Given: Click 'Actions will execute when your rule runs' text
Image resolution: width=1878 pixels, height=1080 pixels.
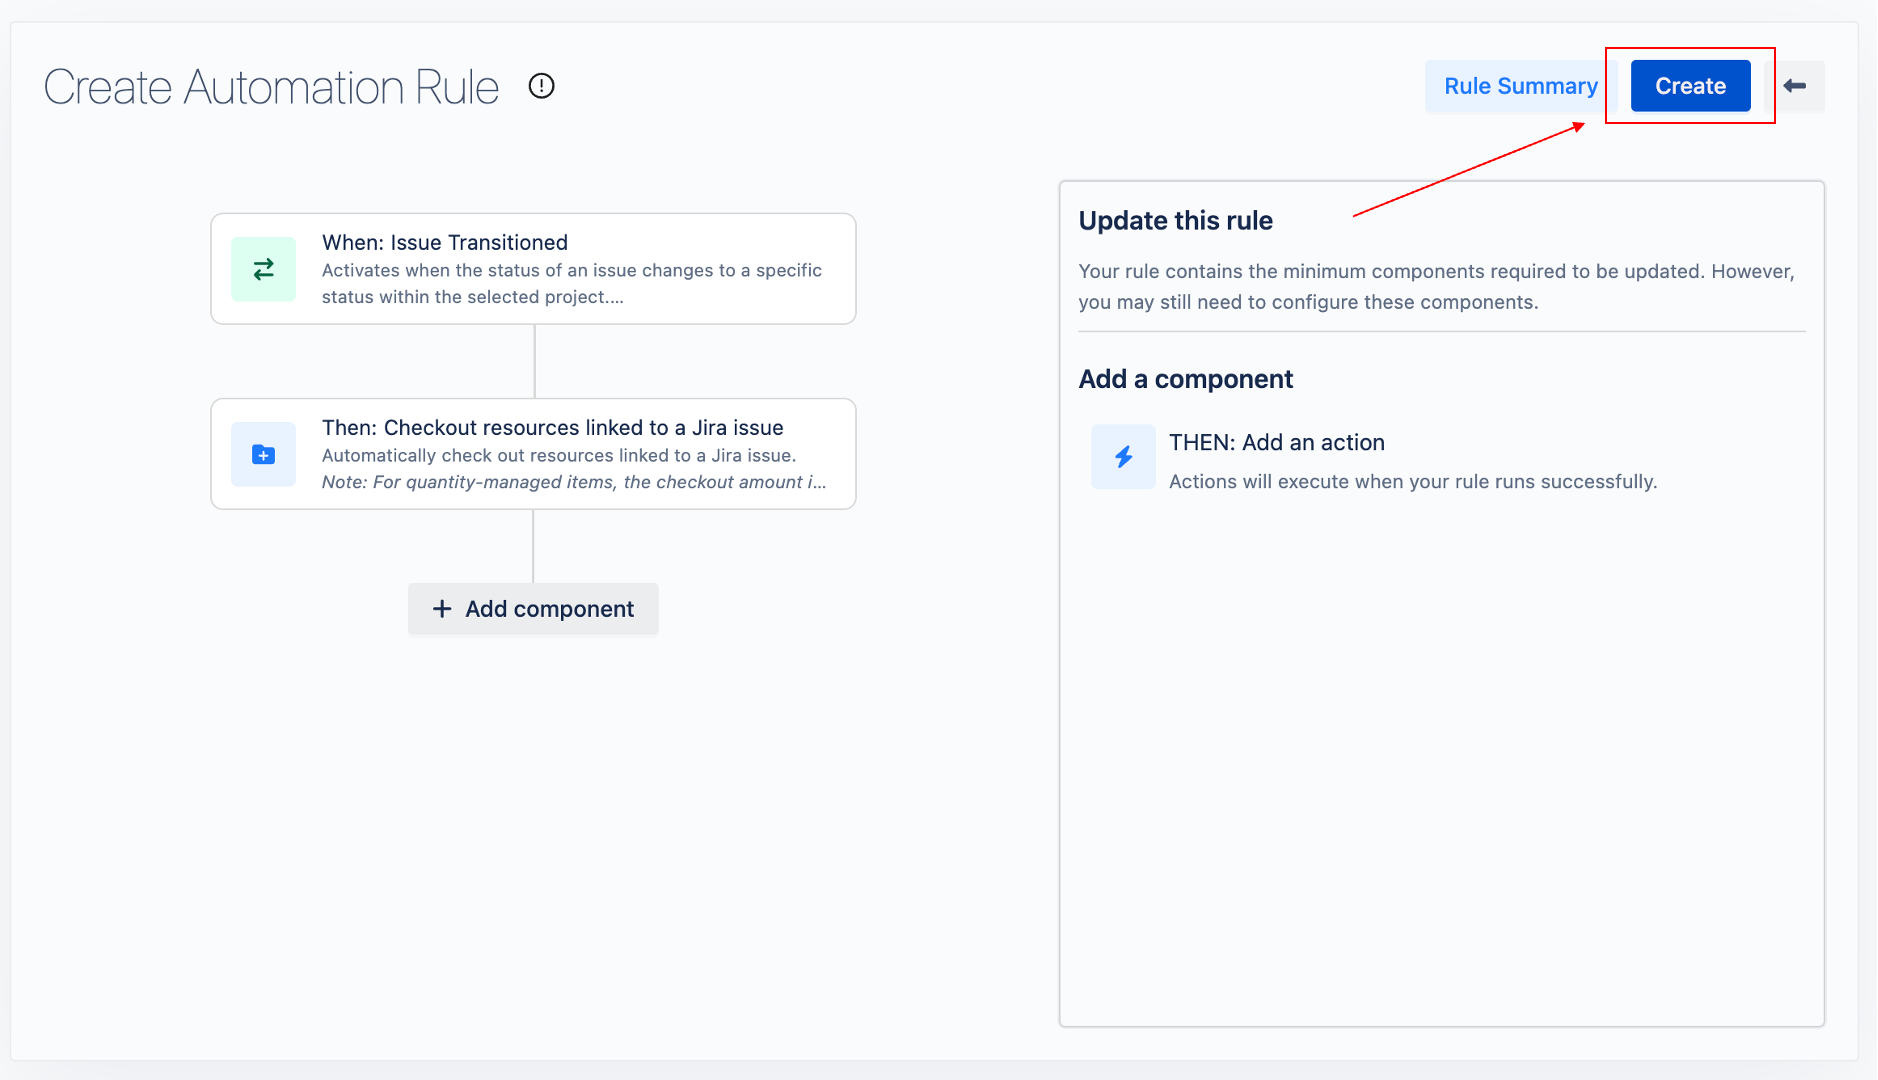Looking at the screenshot, I should [1412, 481].
